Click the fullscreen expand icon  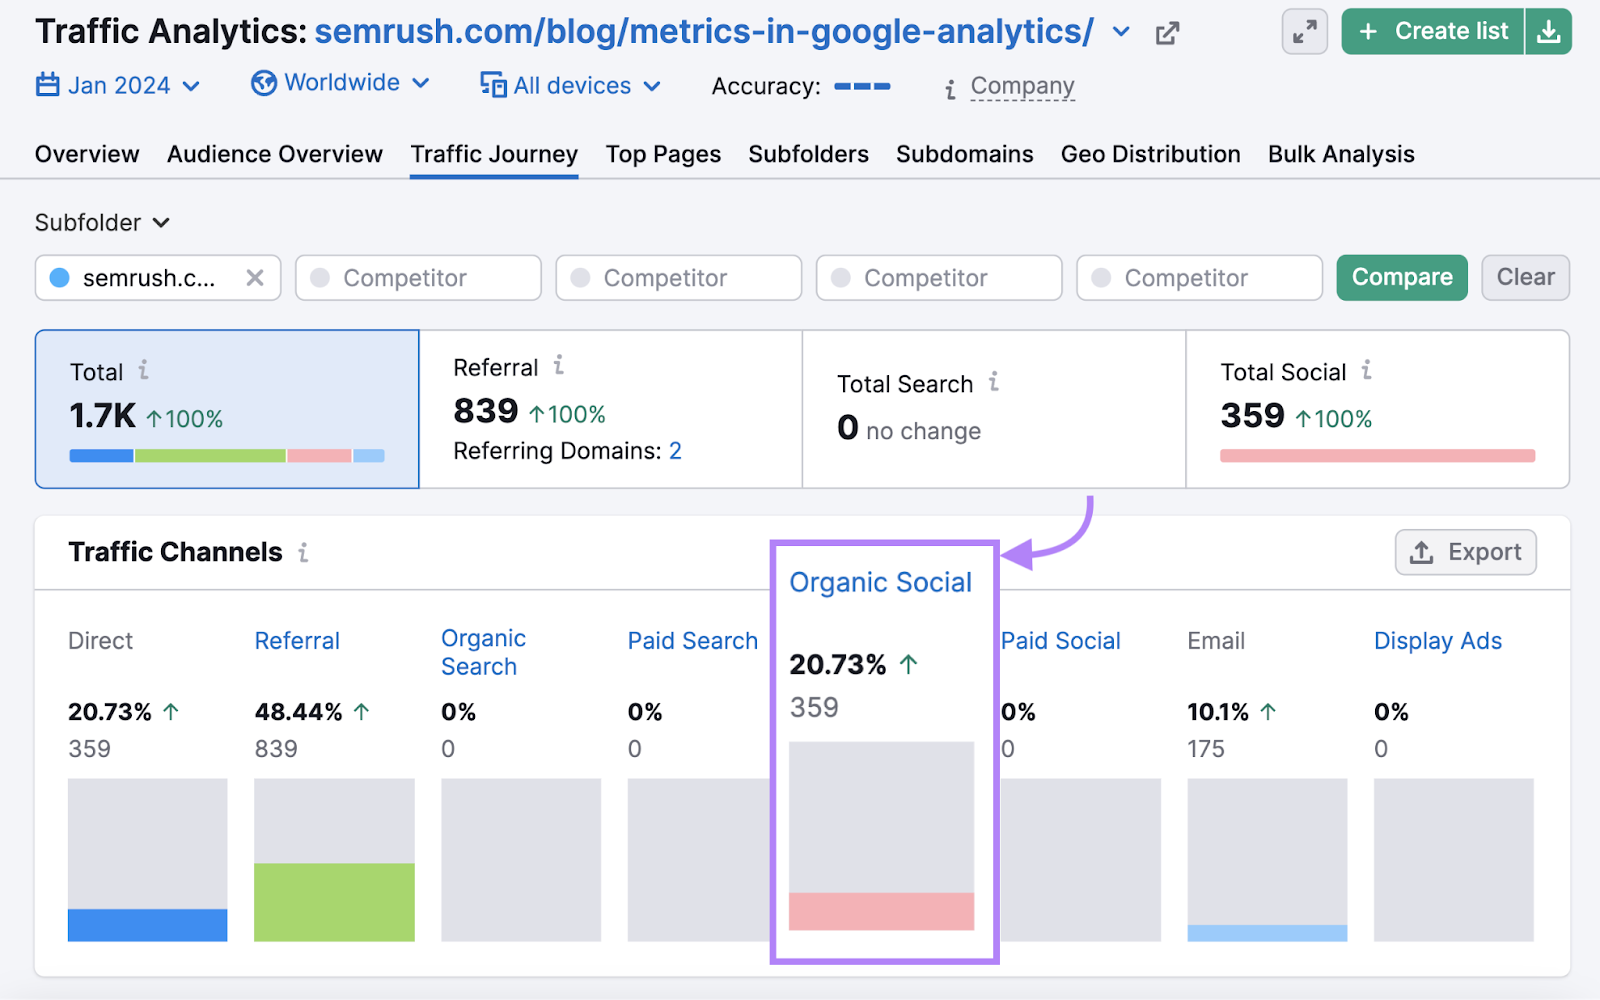(x=1304, y=31)
